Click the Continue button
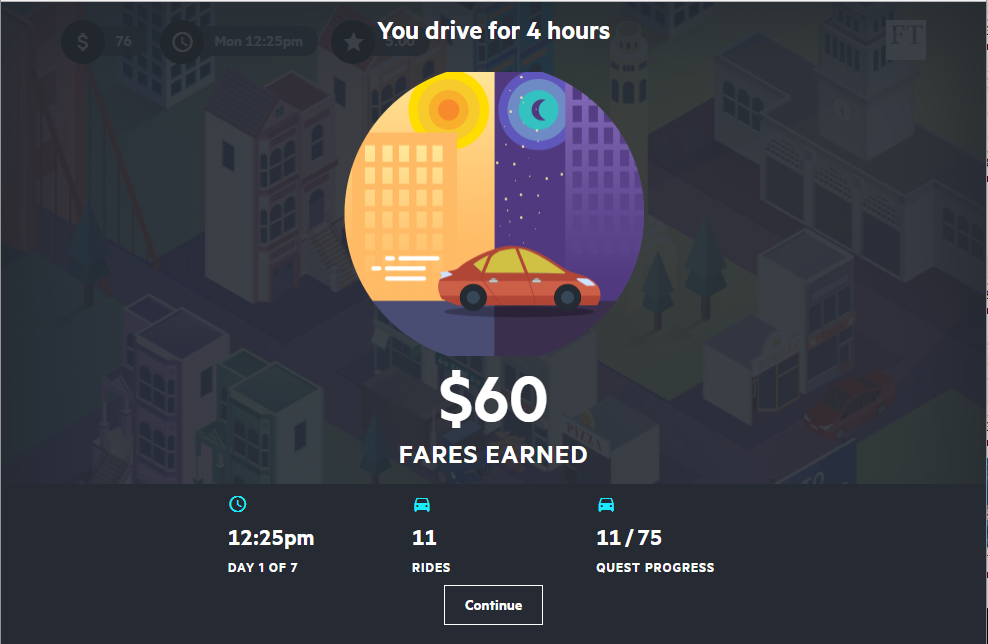 click(x=493, y=605)
